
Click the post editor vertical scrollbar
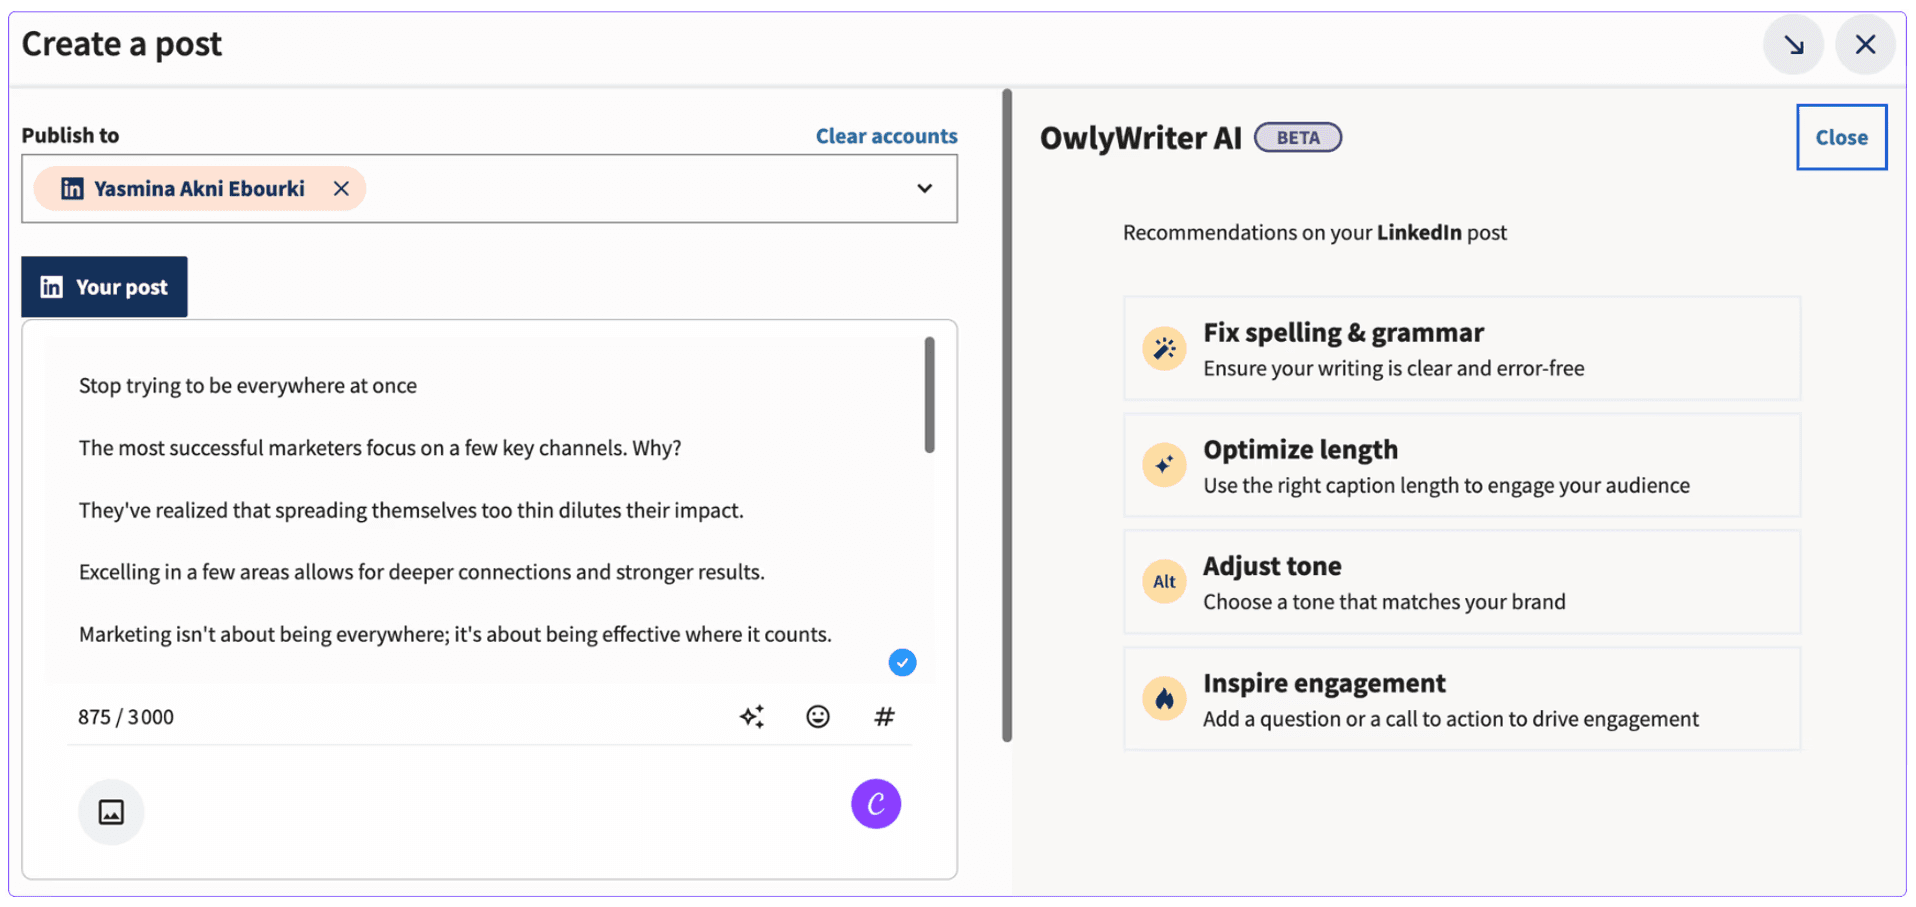point(930,395)
